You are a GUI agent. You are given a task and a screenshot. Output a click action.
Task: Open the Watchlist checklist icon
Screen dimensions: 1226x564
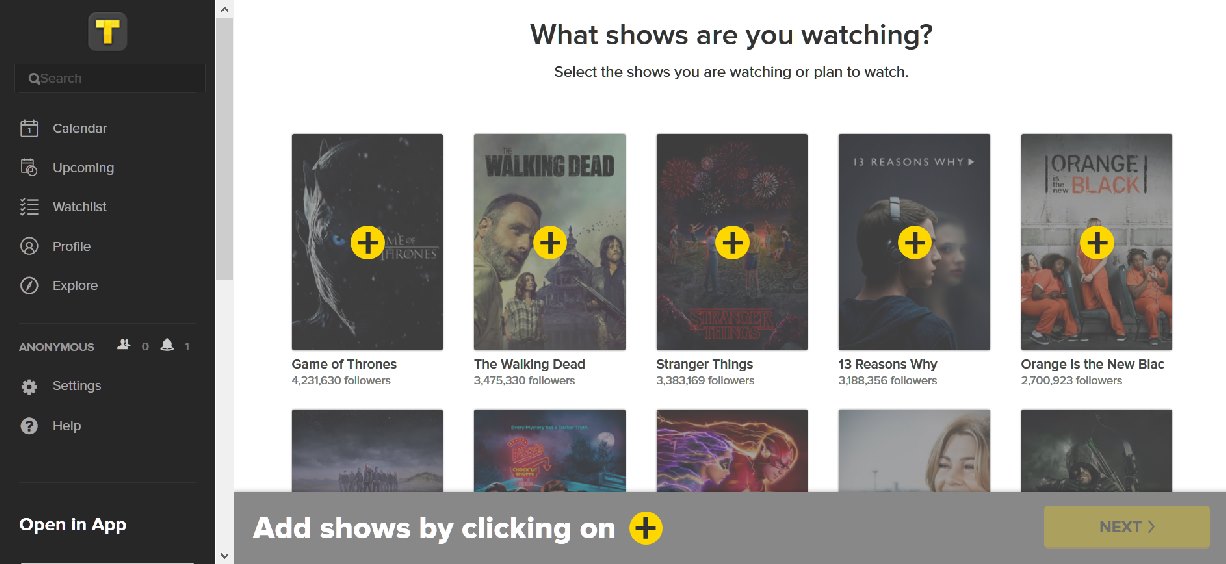pyautogui.click(x=30, y=207)
